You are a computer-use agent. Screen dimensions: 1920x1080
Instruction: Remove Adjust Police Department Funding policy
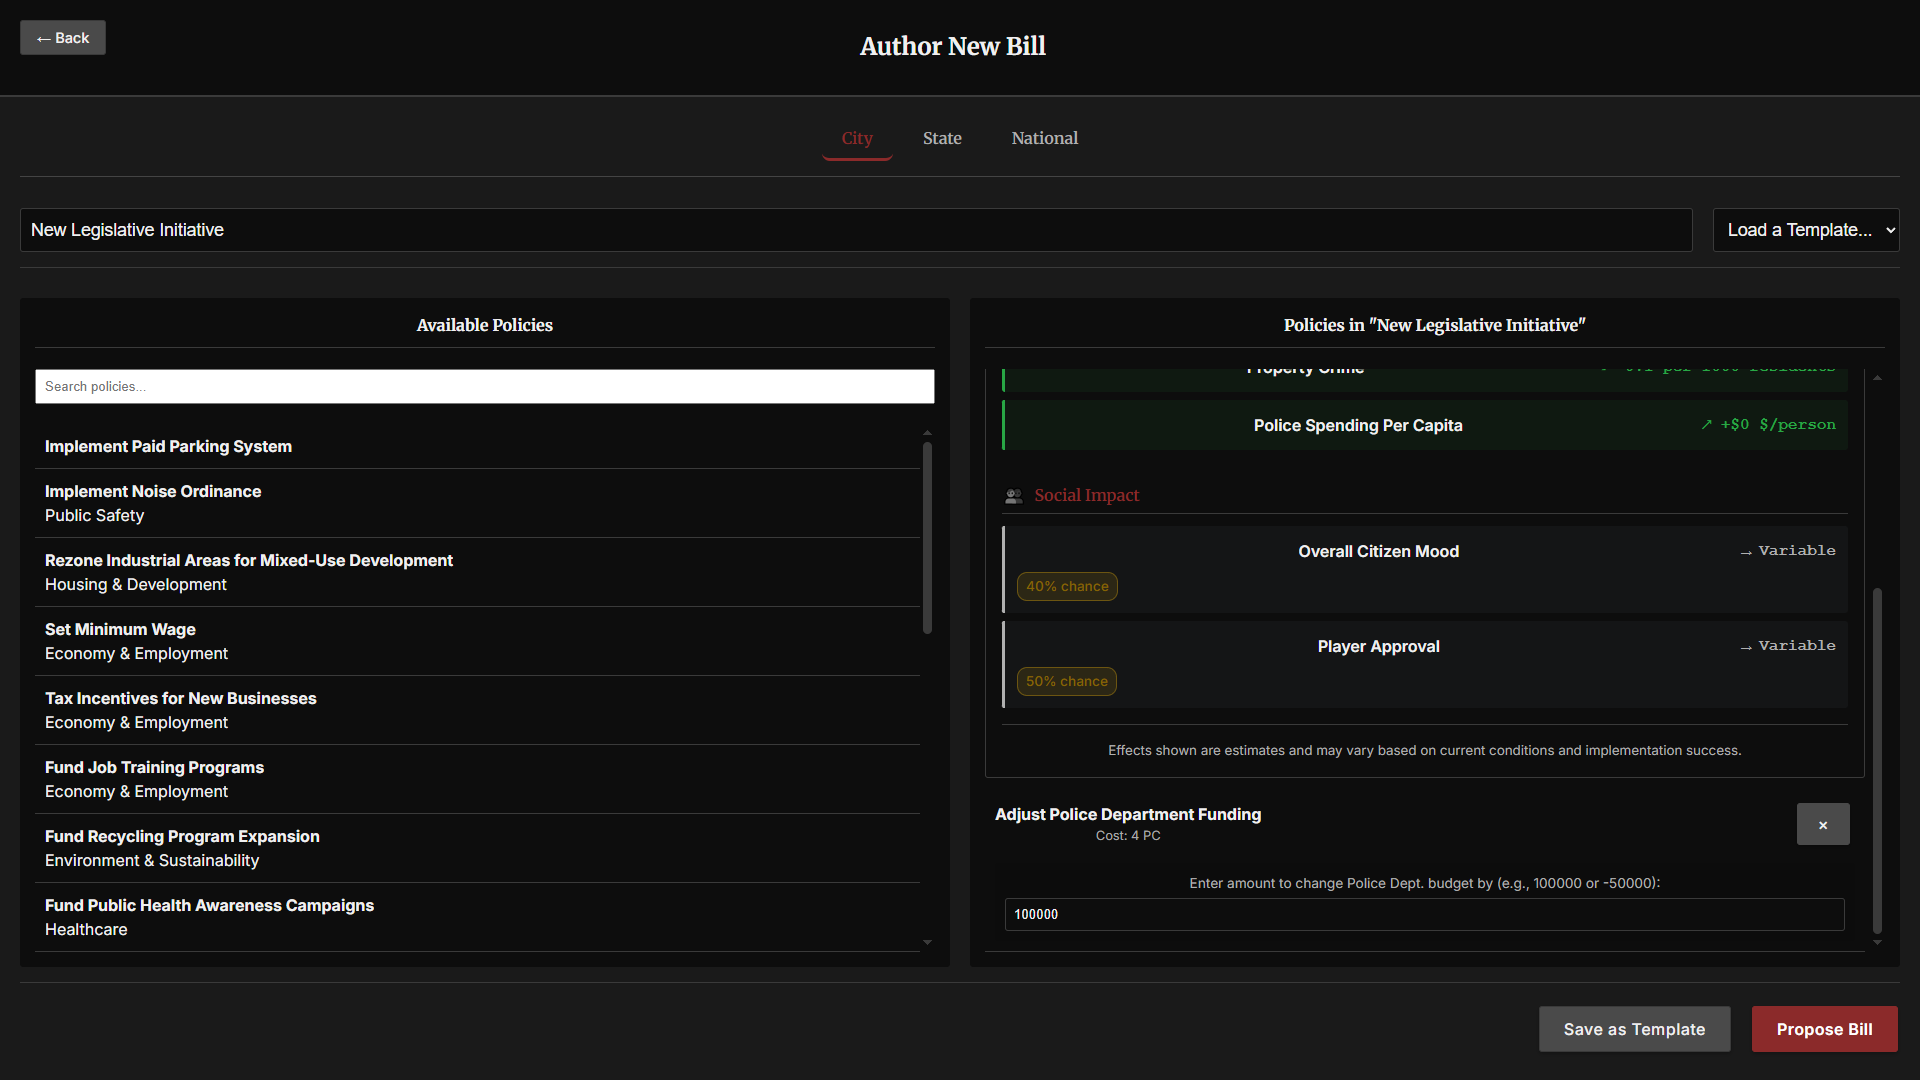coord(1822,824)
